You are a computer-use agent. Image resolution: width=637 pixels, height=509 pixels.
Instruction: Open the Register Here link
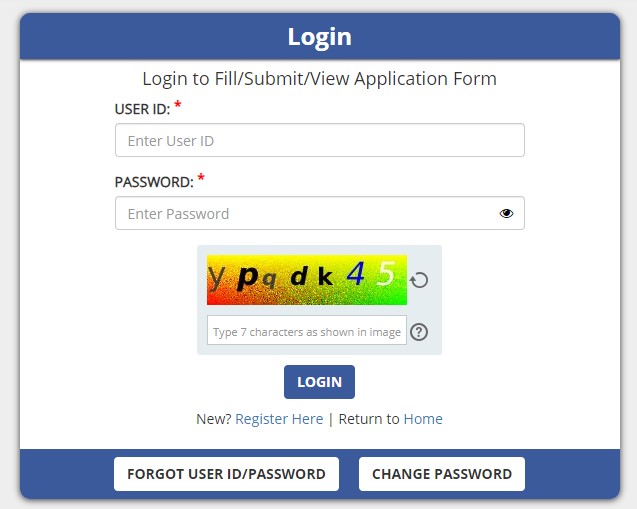279,419
